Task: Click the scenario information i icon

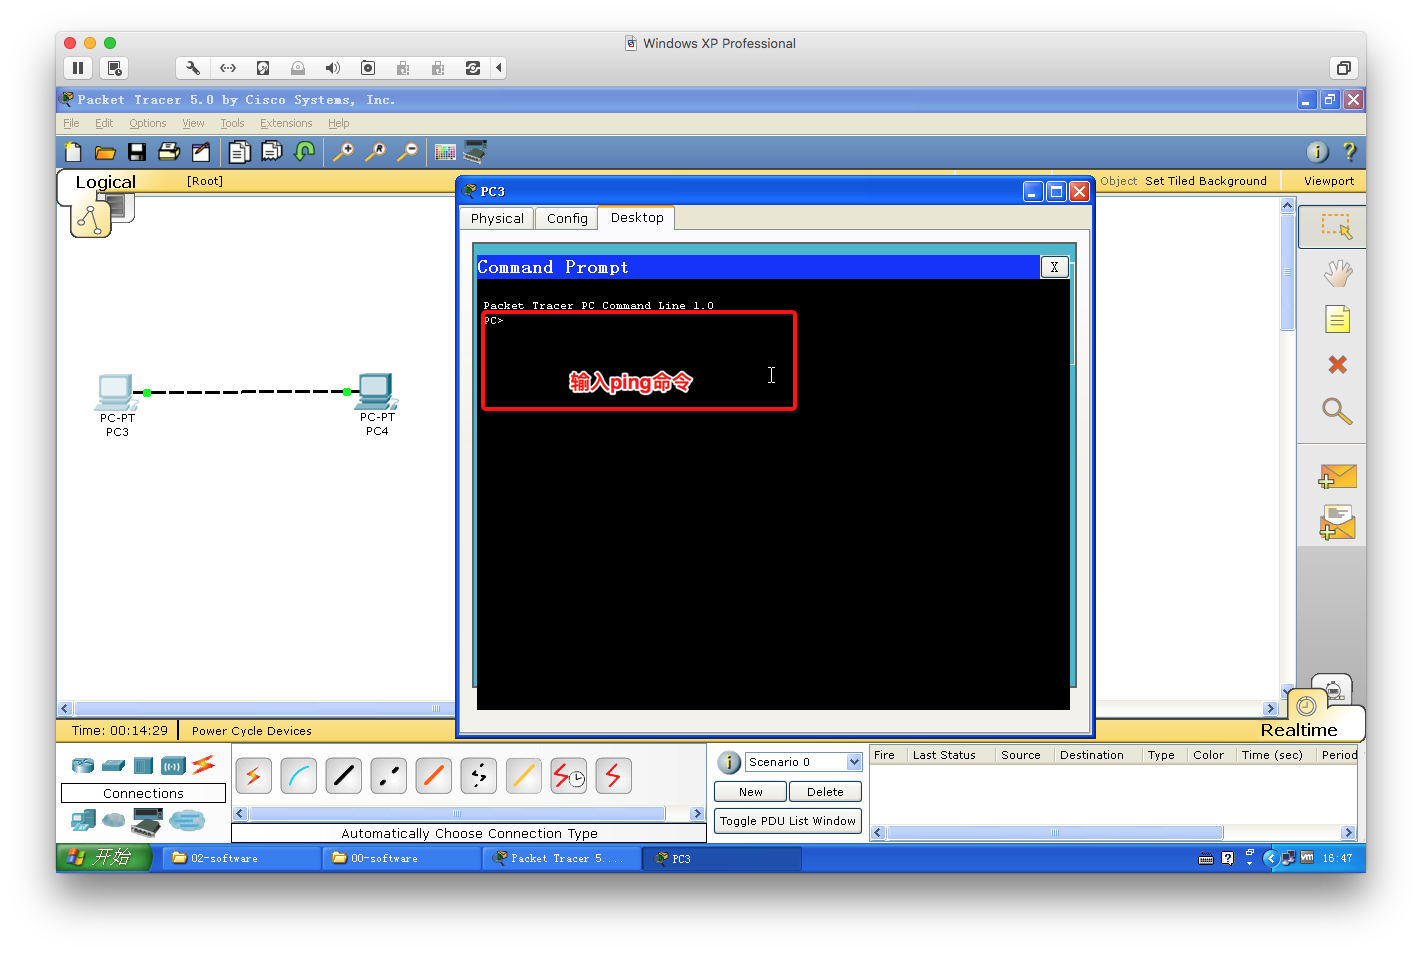Action: point(729,763)
